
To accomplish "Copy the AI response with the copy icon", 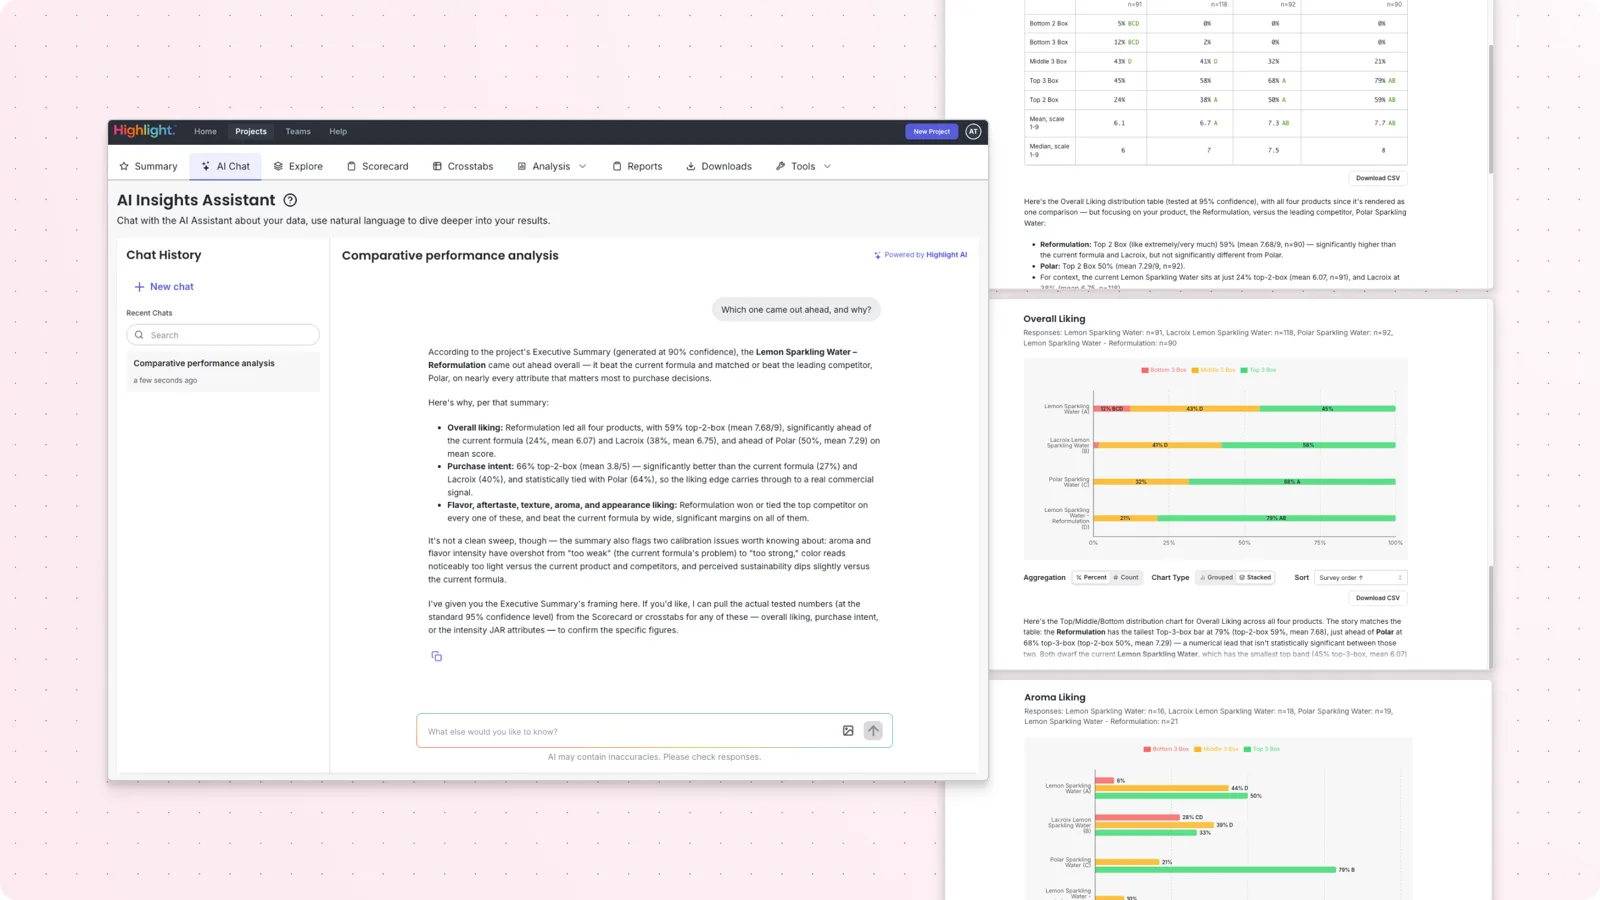I will point(436,656).
